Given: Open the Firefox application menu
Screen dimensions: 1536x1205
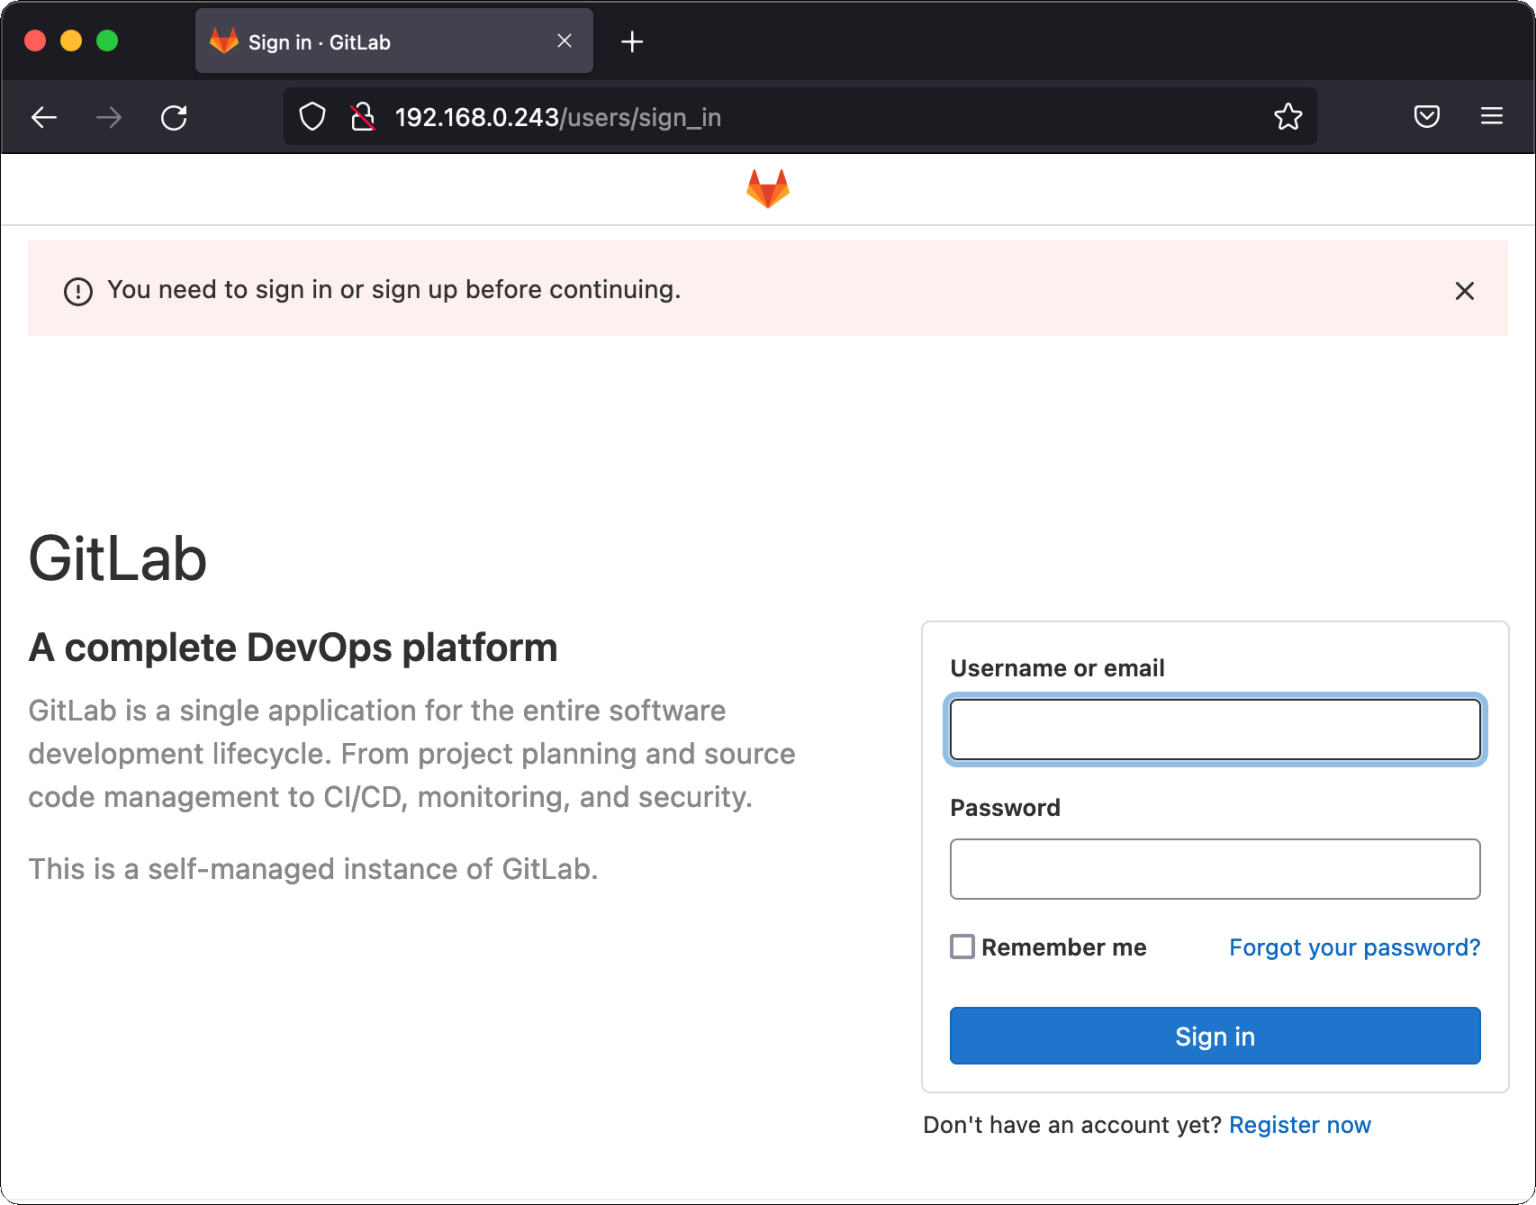Looking at the screenshot, I should (1491, 117).
